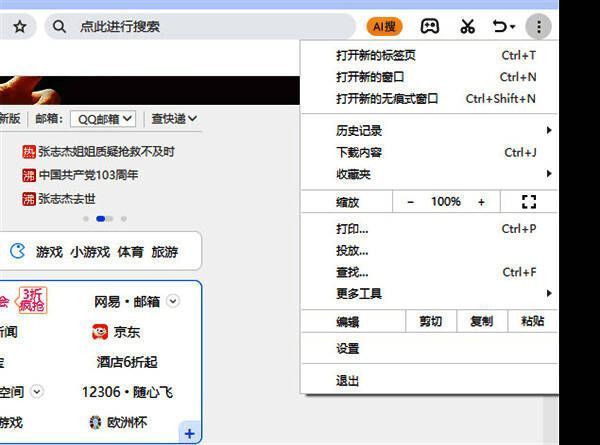
Task: Open the QQ邮箱 dropdown selector
Action: pos(102,119)
